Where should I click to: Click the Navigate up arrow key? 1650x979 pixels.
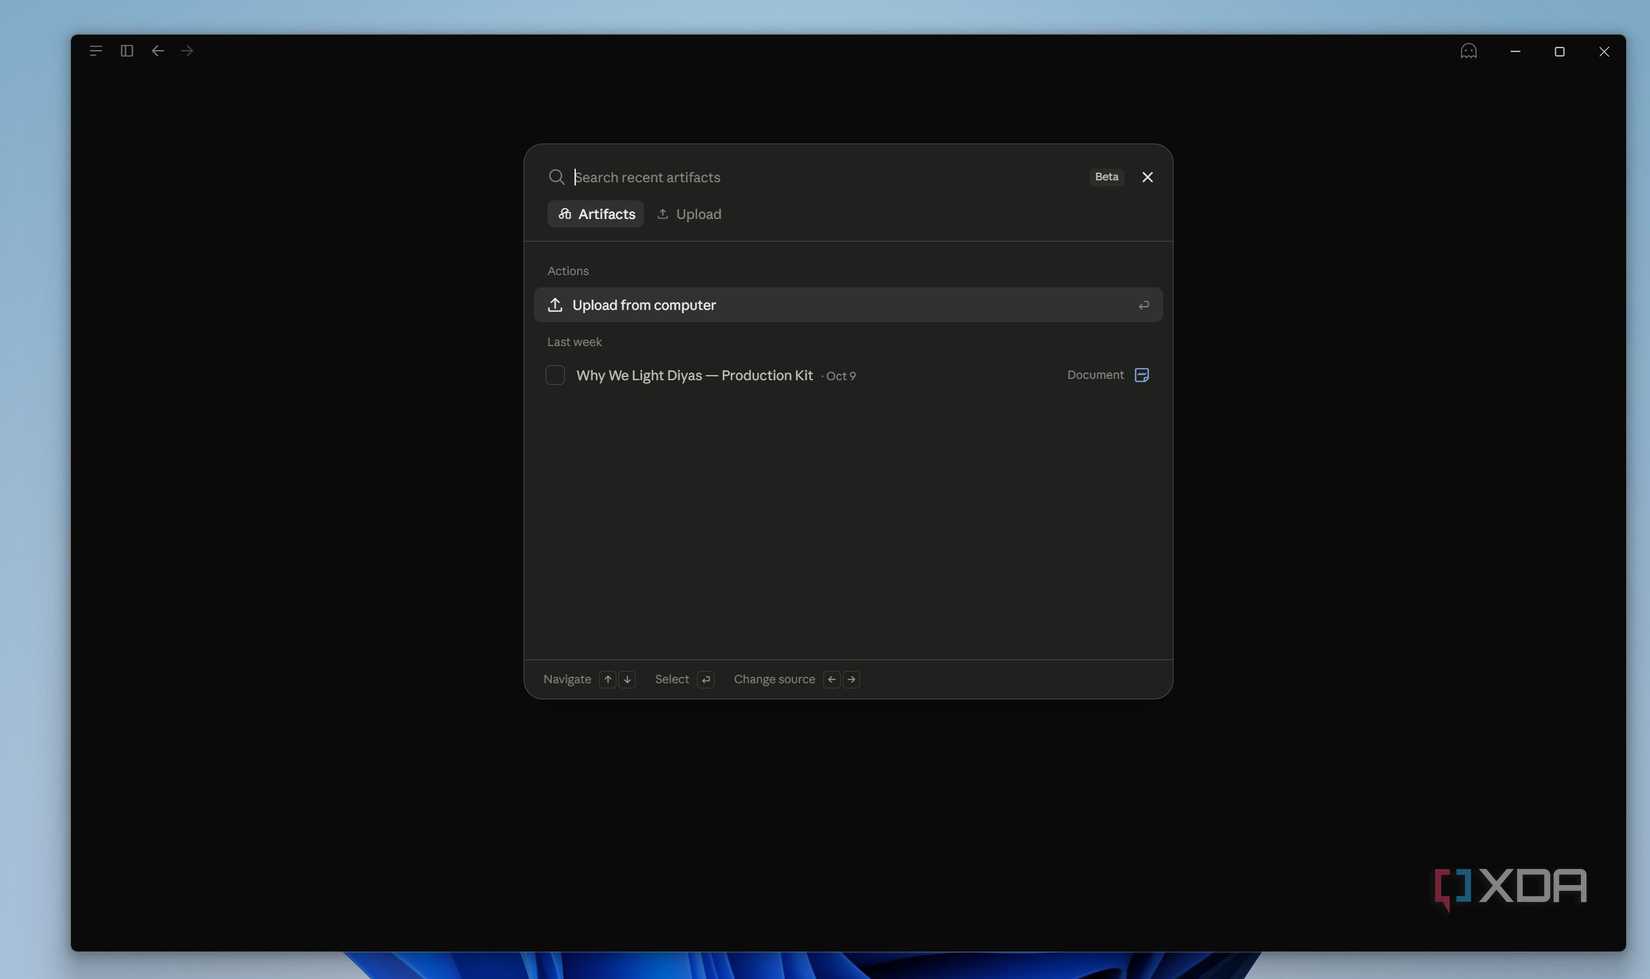pyautogui.click(x=607, y=679)
